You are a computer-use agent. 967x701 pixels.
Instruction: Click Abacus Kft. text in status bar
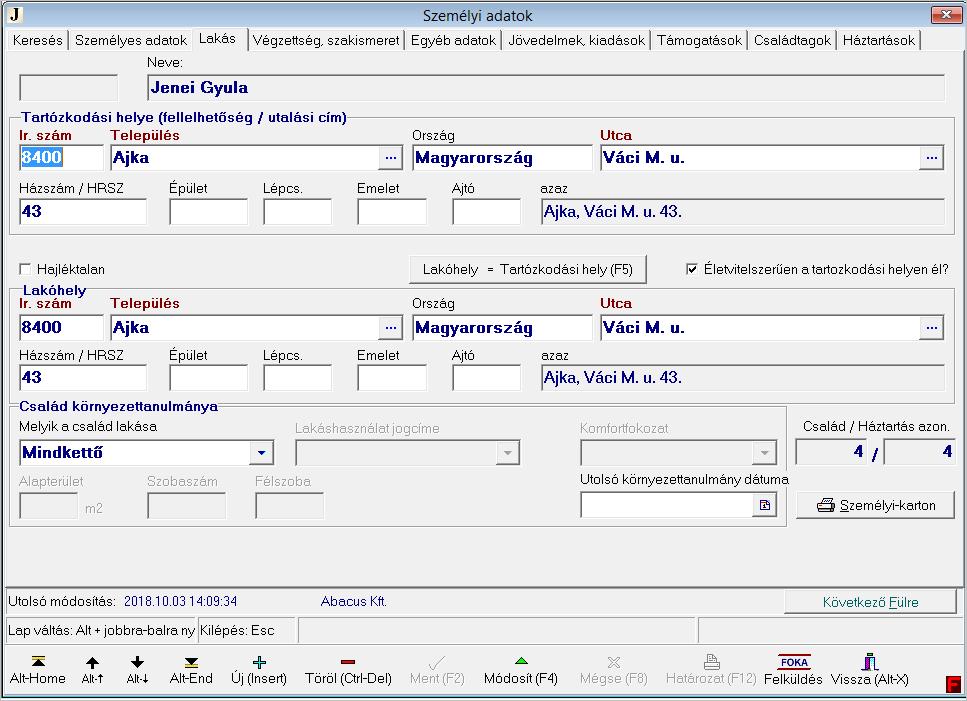click(354, 601)
